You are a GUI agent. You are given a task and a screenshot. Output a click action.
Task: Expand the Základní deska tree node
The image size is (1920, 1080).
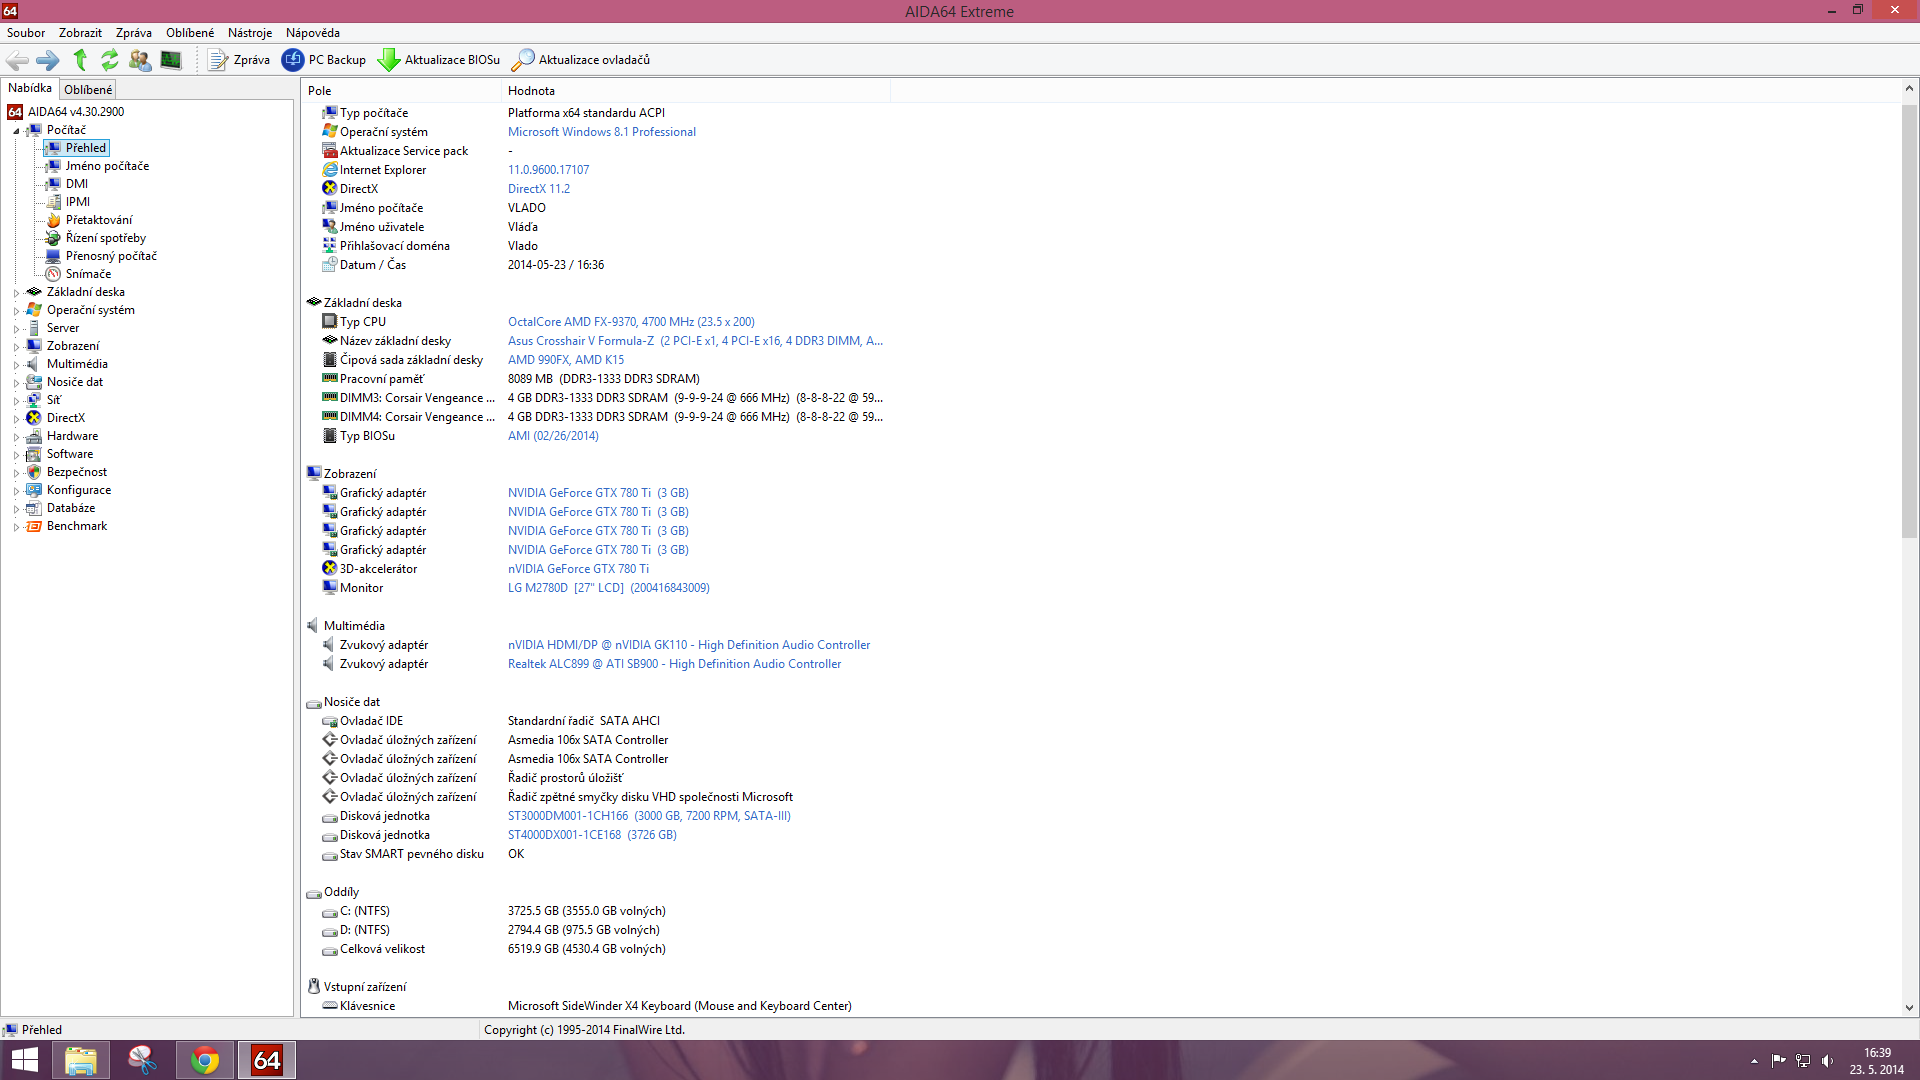click(16, 293)
